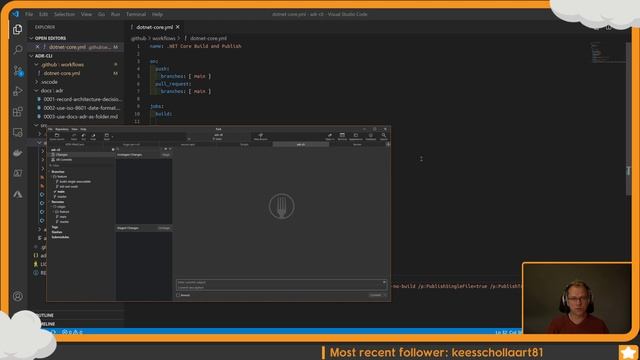640x360 pixels.
Task: Open the Docker view in VS Code activity bar
Action: tap(18, 153)
